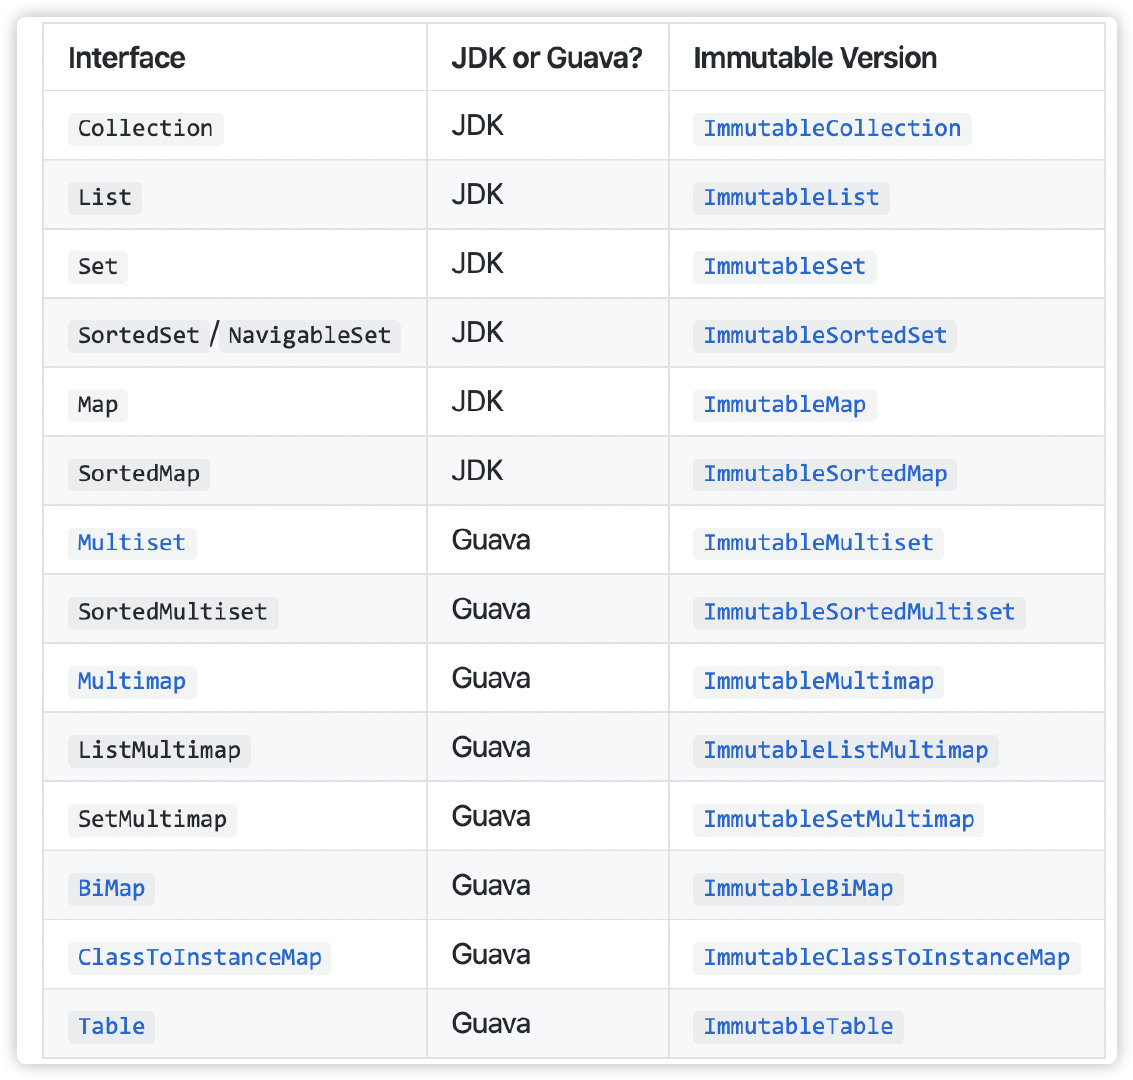Click the BiMap interface link

111,888
